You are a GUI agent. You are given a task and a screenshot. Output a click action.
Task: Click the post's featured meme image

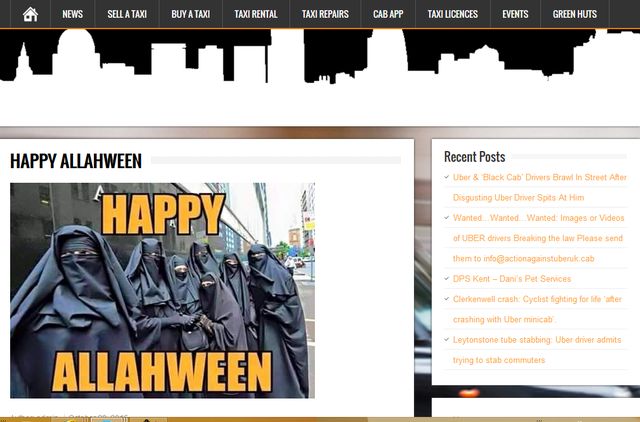point(162,290)
